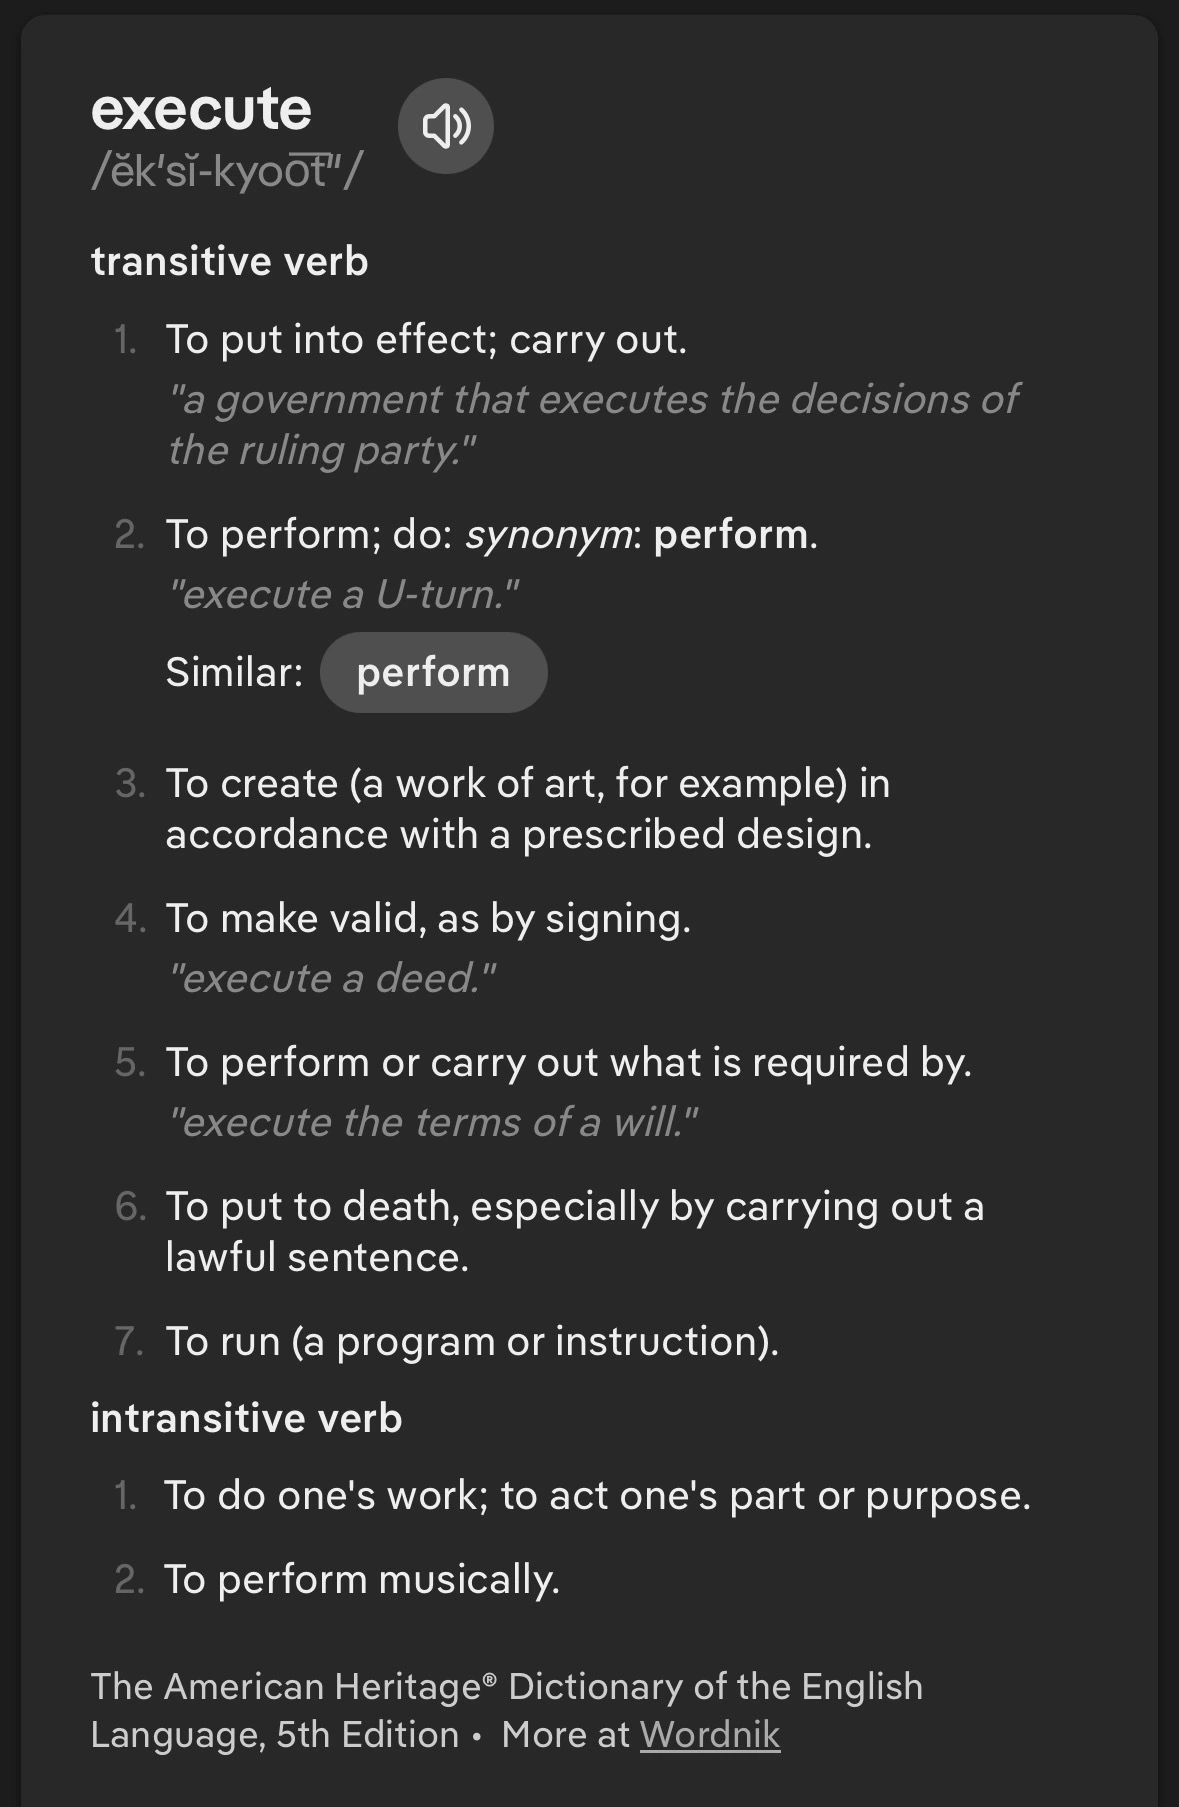Select the phonetic pronunciation text

point(226,172)
